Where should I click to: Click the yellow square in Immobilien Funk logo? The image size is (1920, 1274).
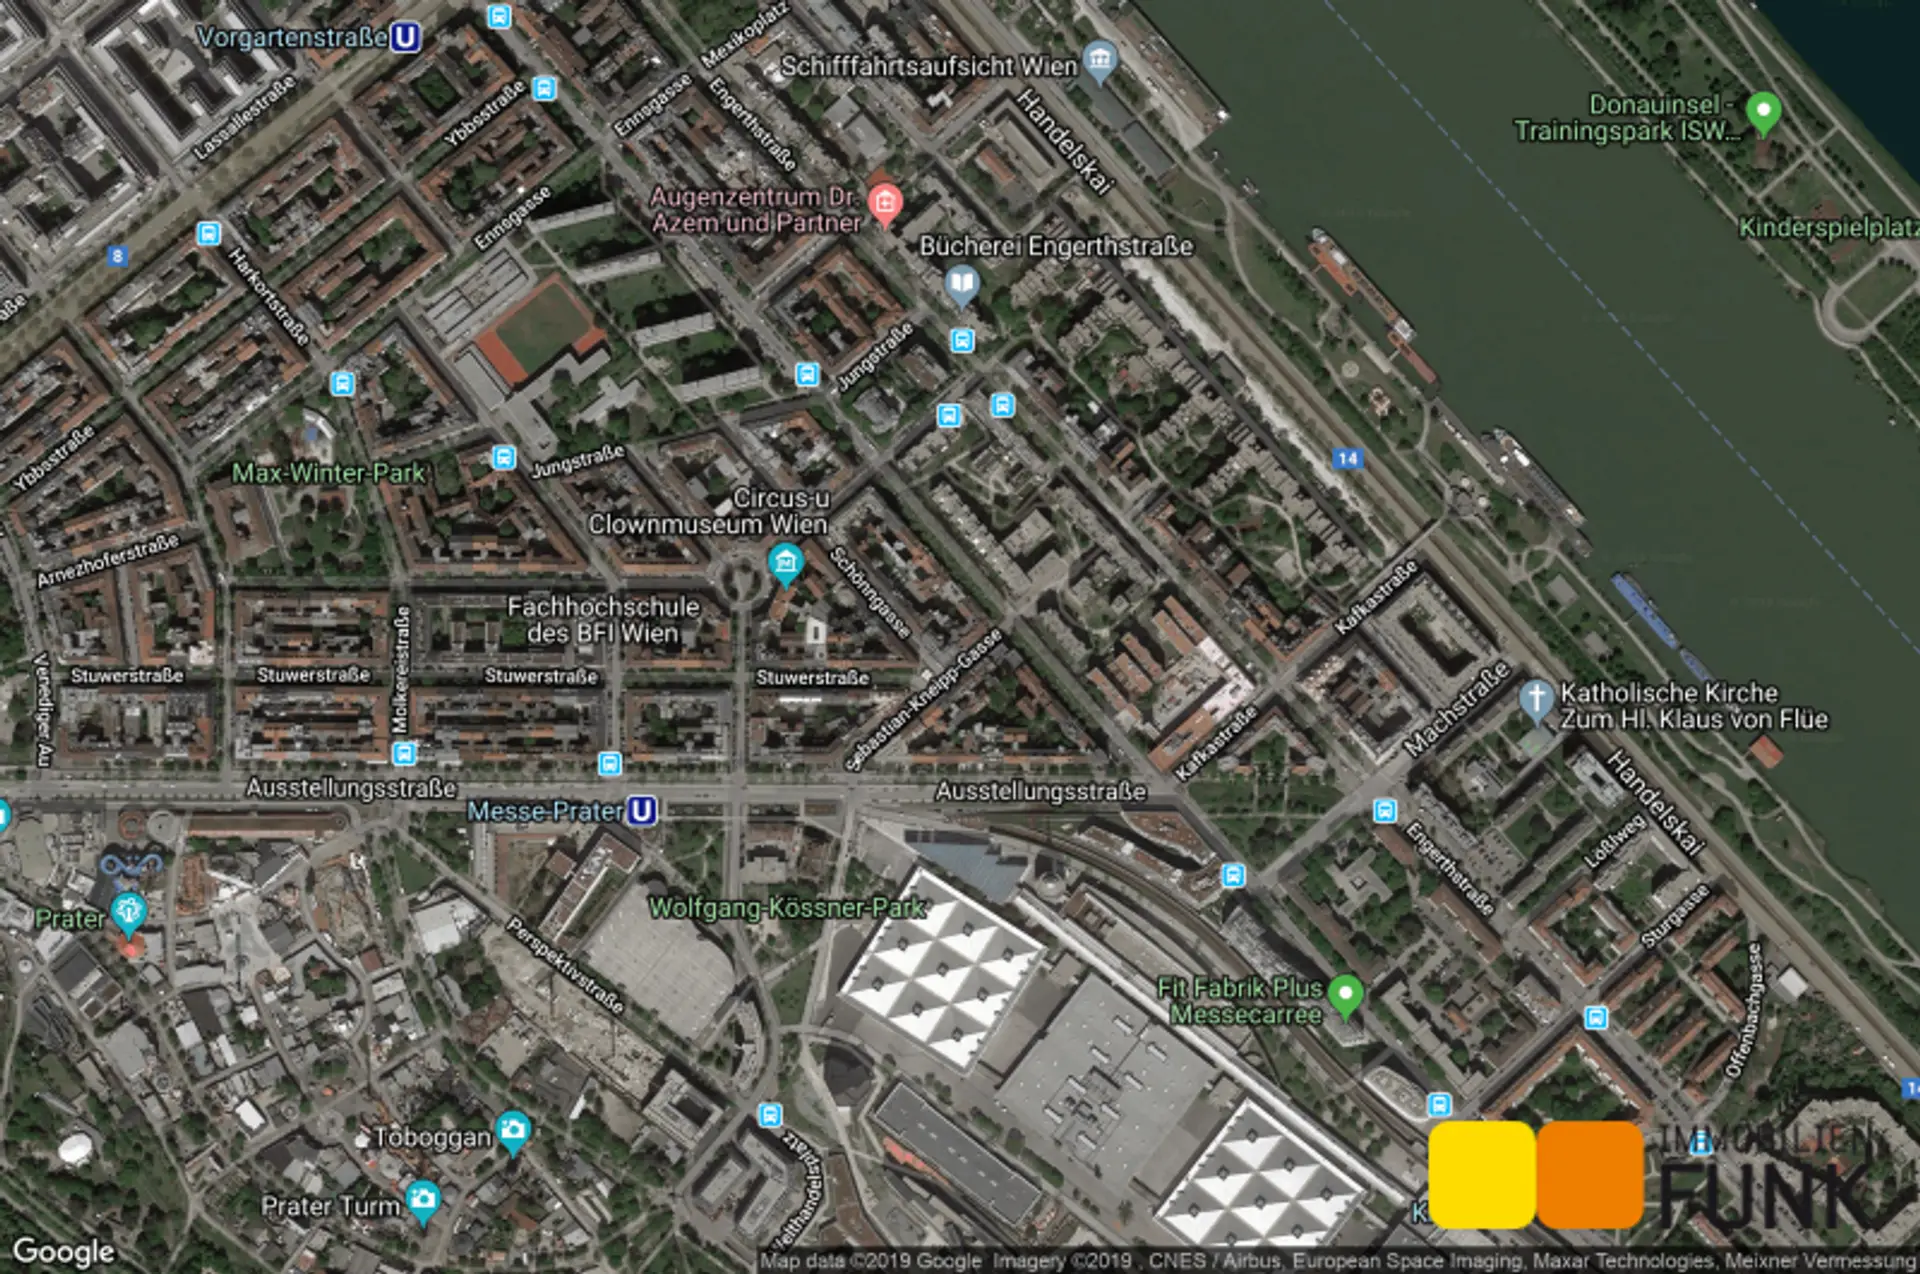point(1481,1174)
